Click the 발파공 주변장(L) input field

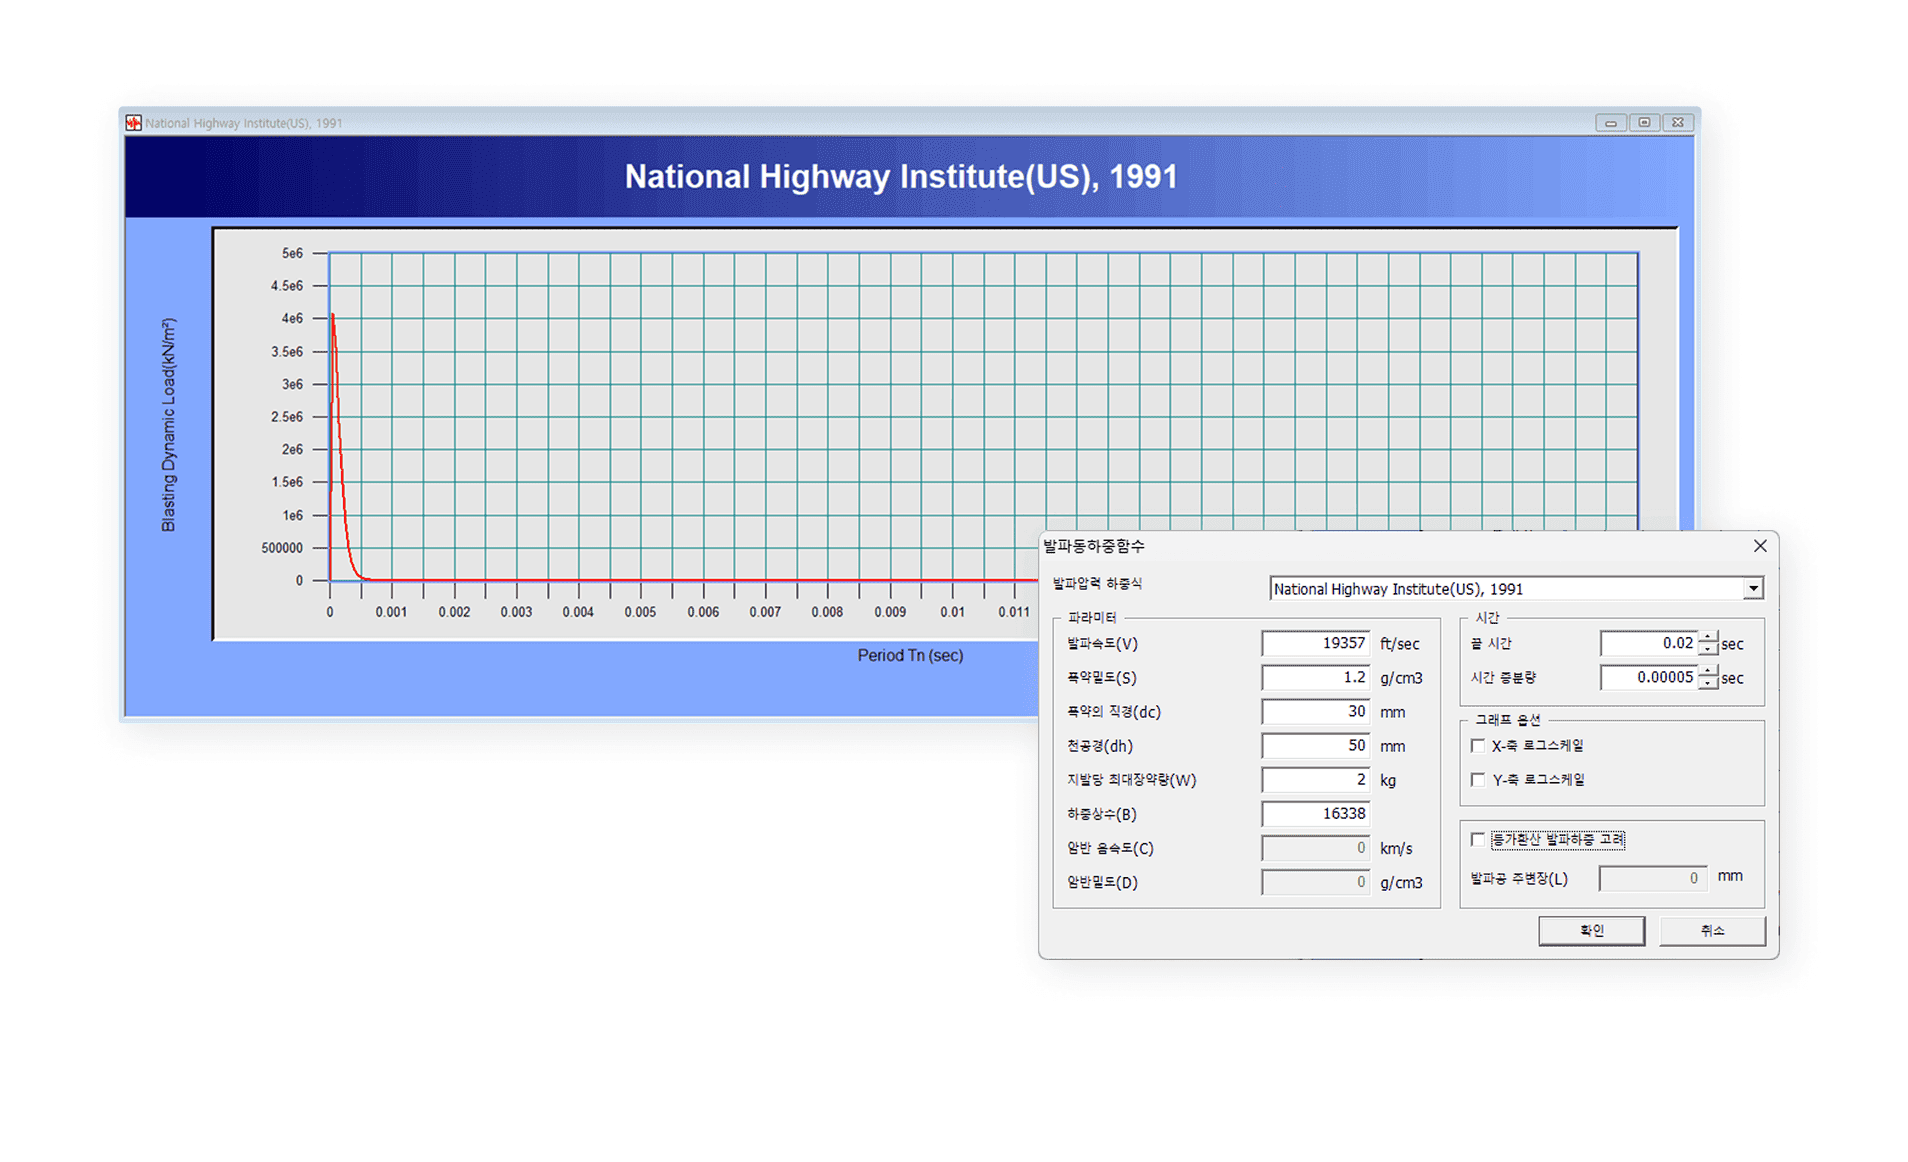coord(1653,878)
